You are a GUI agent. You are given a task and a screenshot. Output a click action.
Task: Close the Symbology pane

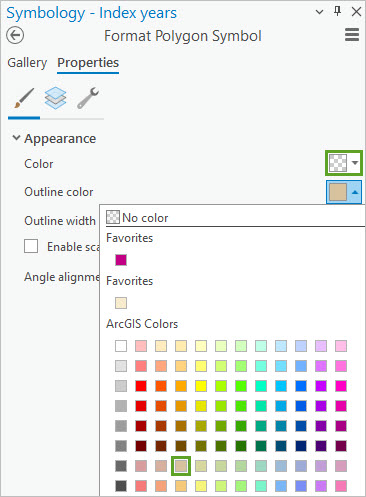pyautogui.click(x=356, y=12)
